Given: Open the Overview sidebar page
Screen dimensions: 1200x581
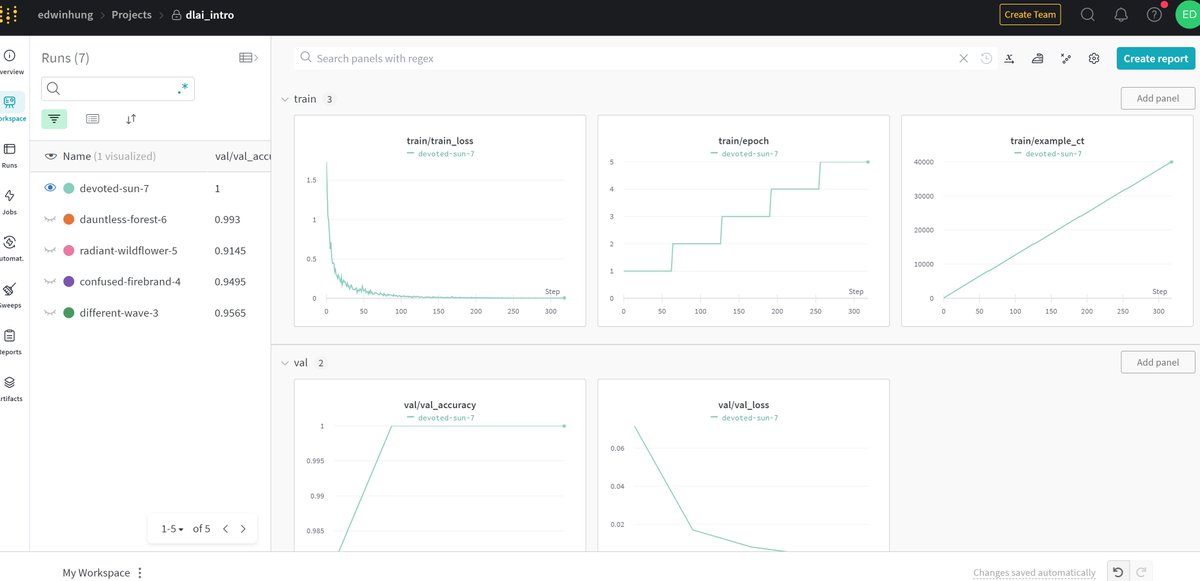Looking at the screenshot, I should [x=9, y=62].
